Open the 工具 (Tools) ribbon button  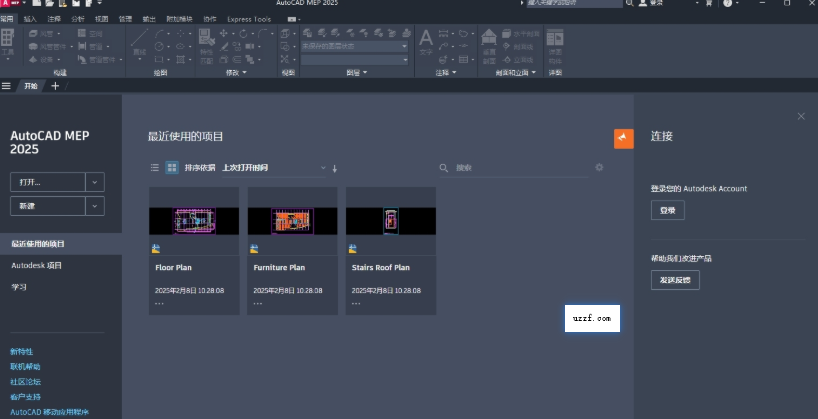(7, 45)
